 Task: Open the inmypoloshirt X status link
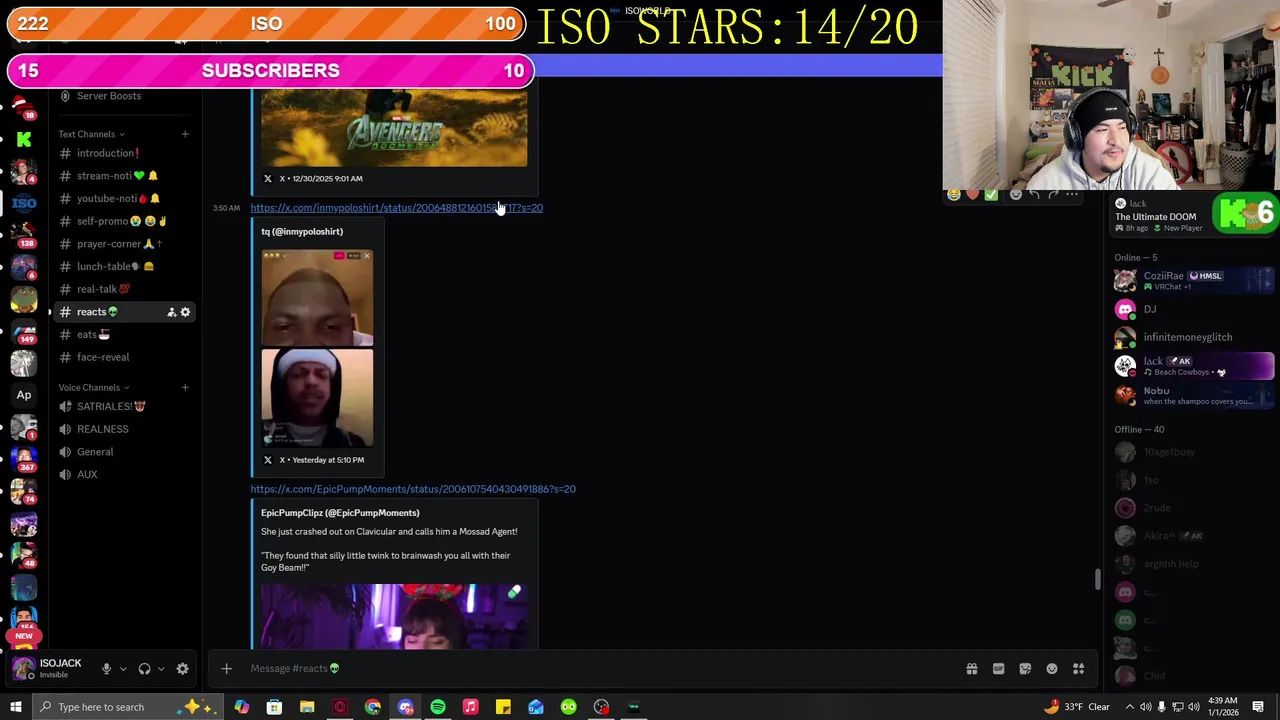(396, 208)
